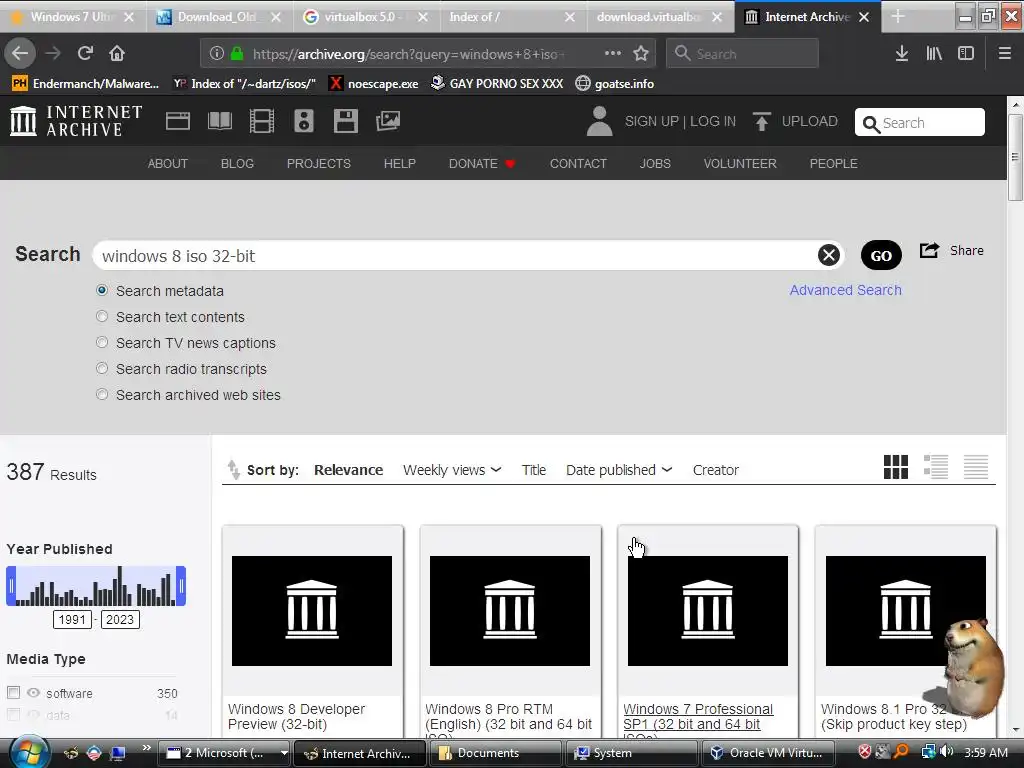Select Search radio transcripts radio button
Image resolution: width=1024 pixels, height=768 pixels.
coord(102,368)
